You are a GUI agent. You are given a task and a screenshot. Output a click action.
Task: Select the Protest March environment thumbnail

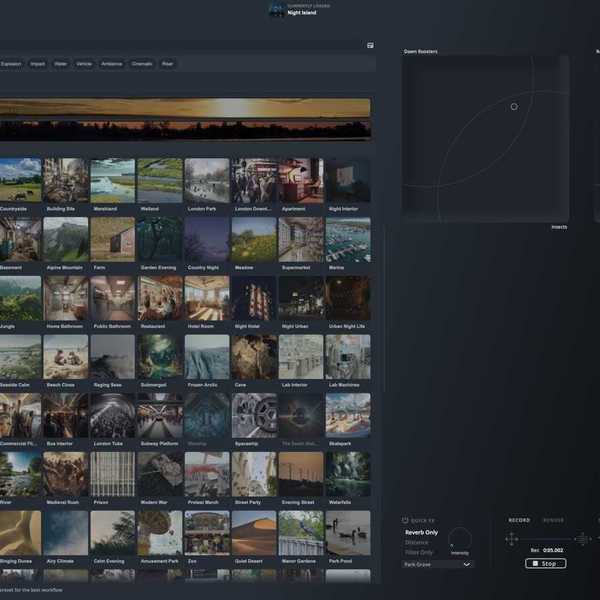click(x=207, y=474)
